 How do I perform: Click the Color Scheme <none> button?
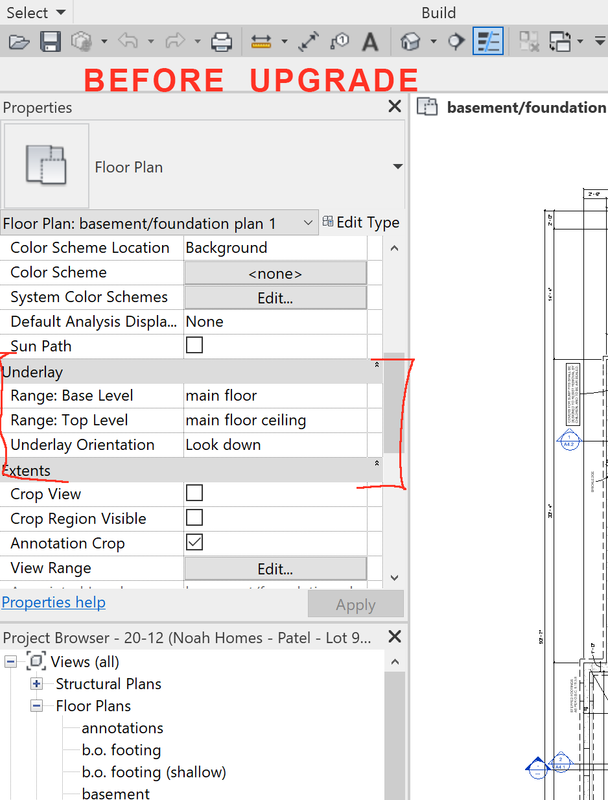(x=275, y=273)
